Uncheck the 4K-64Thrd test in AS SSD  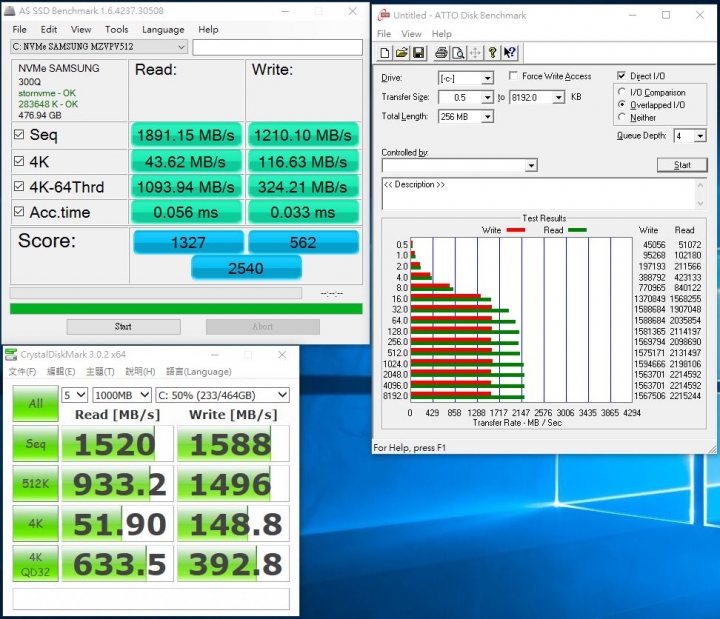click(20, 186)
